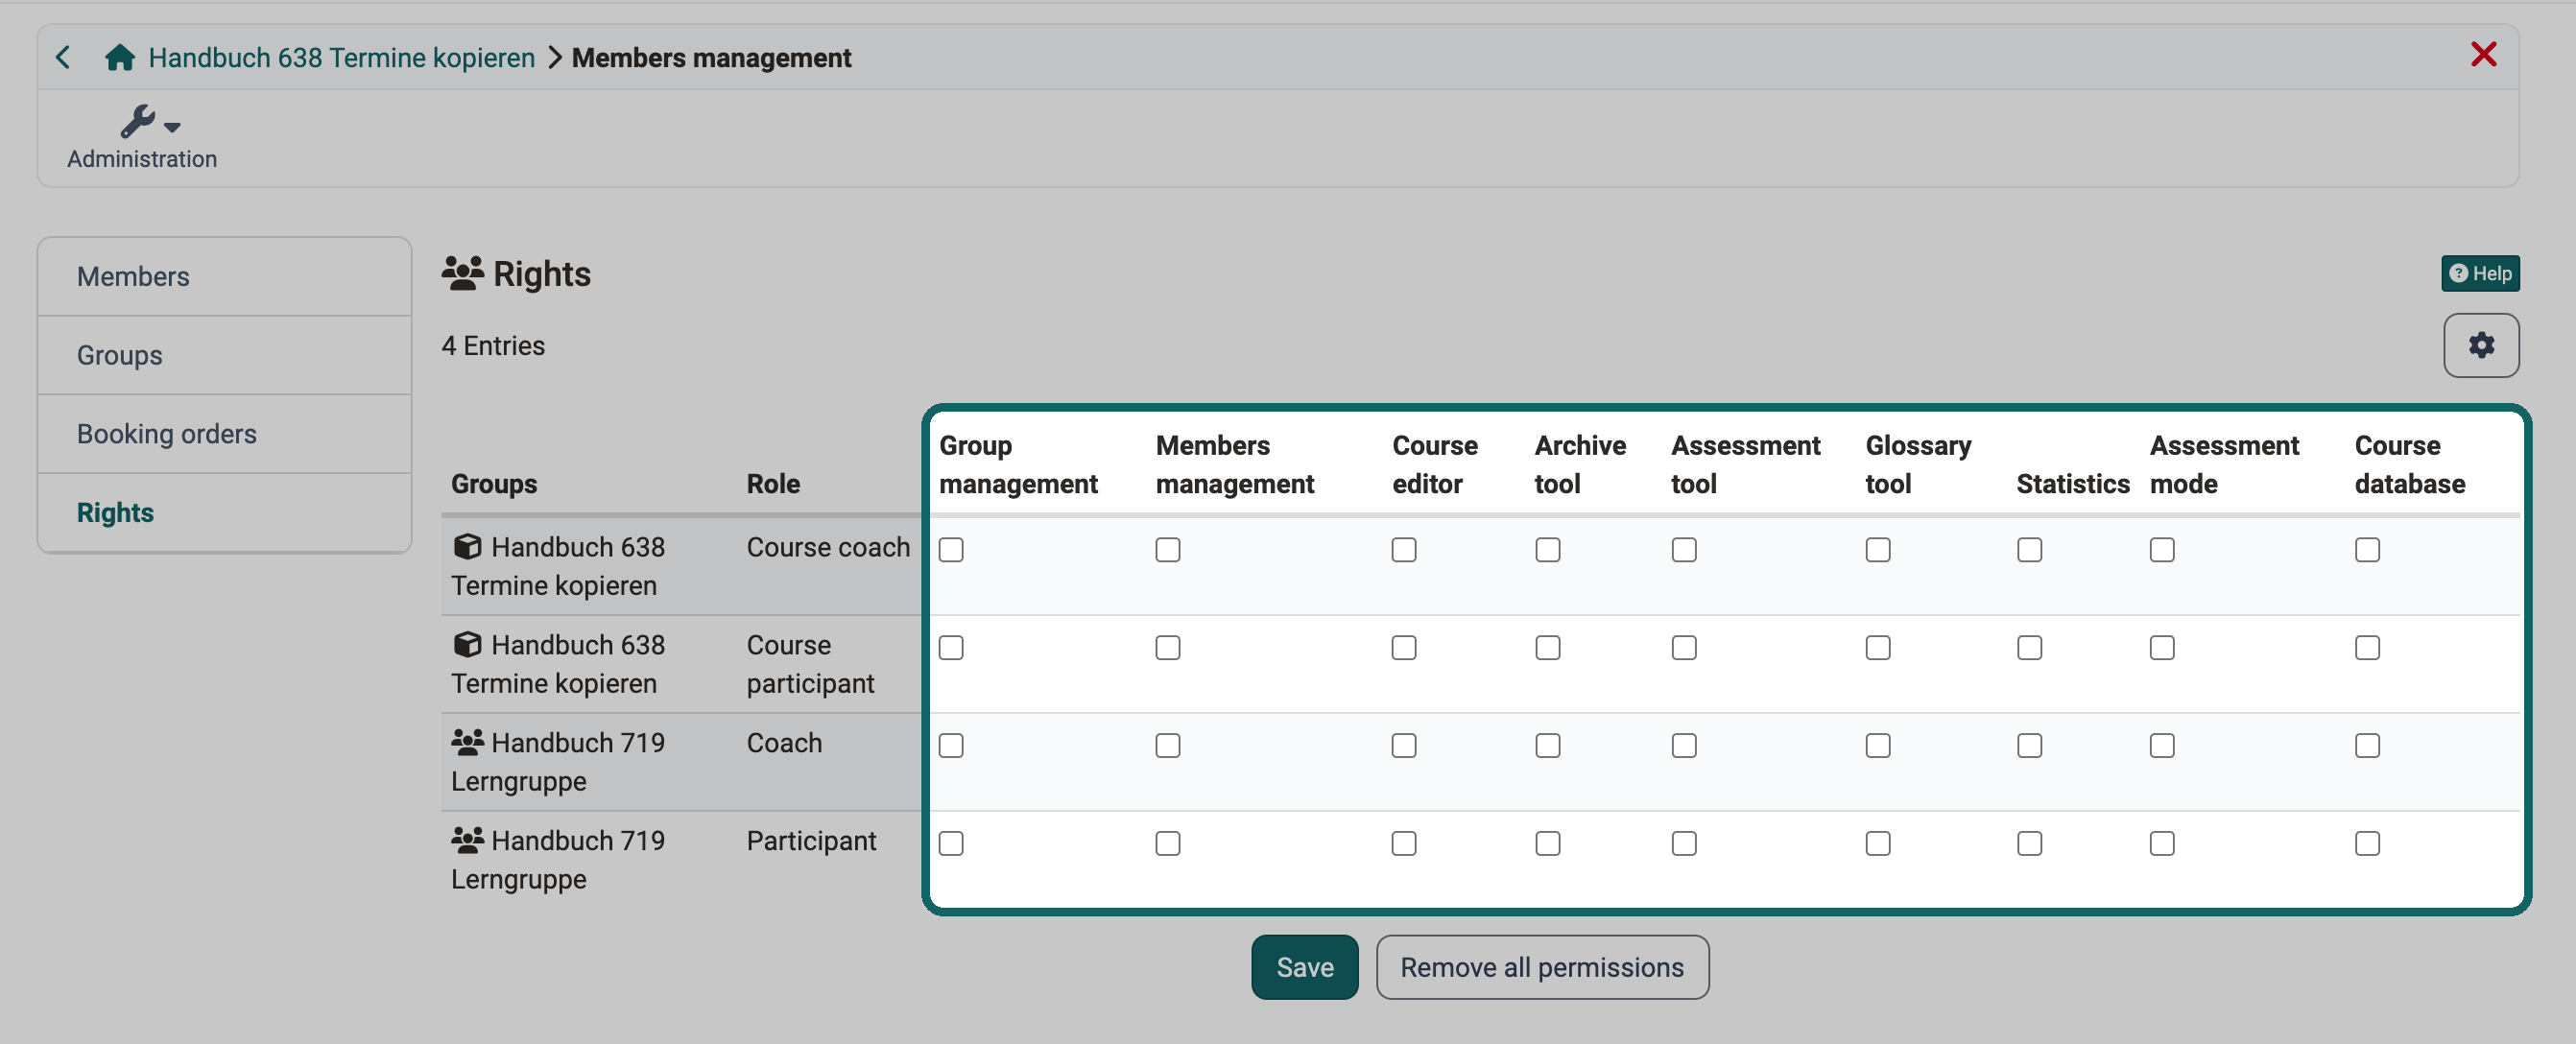Check Assessment mode for Coach row
Viewport: 2576px width, 1044px height.
tap(2162, 746)
